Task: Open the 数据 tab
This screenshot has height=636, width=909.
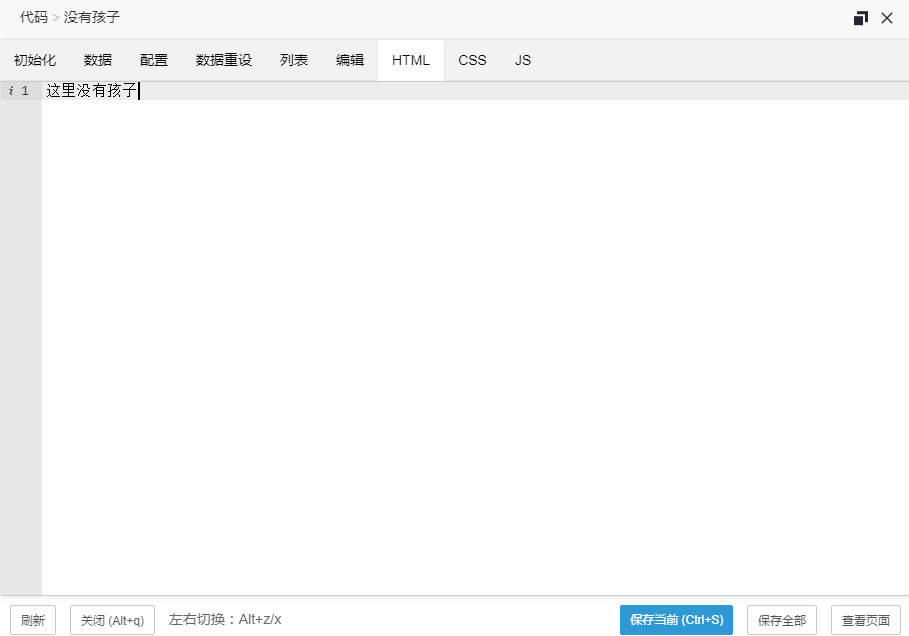Action: pos(97,60)
